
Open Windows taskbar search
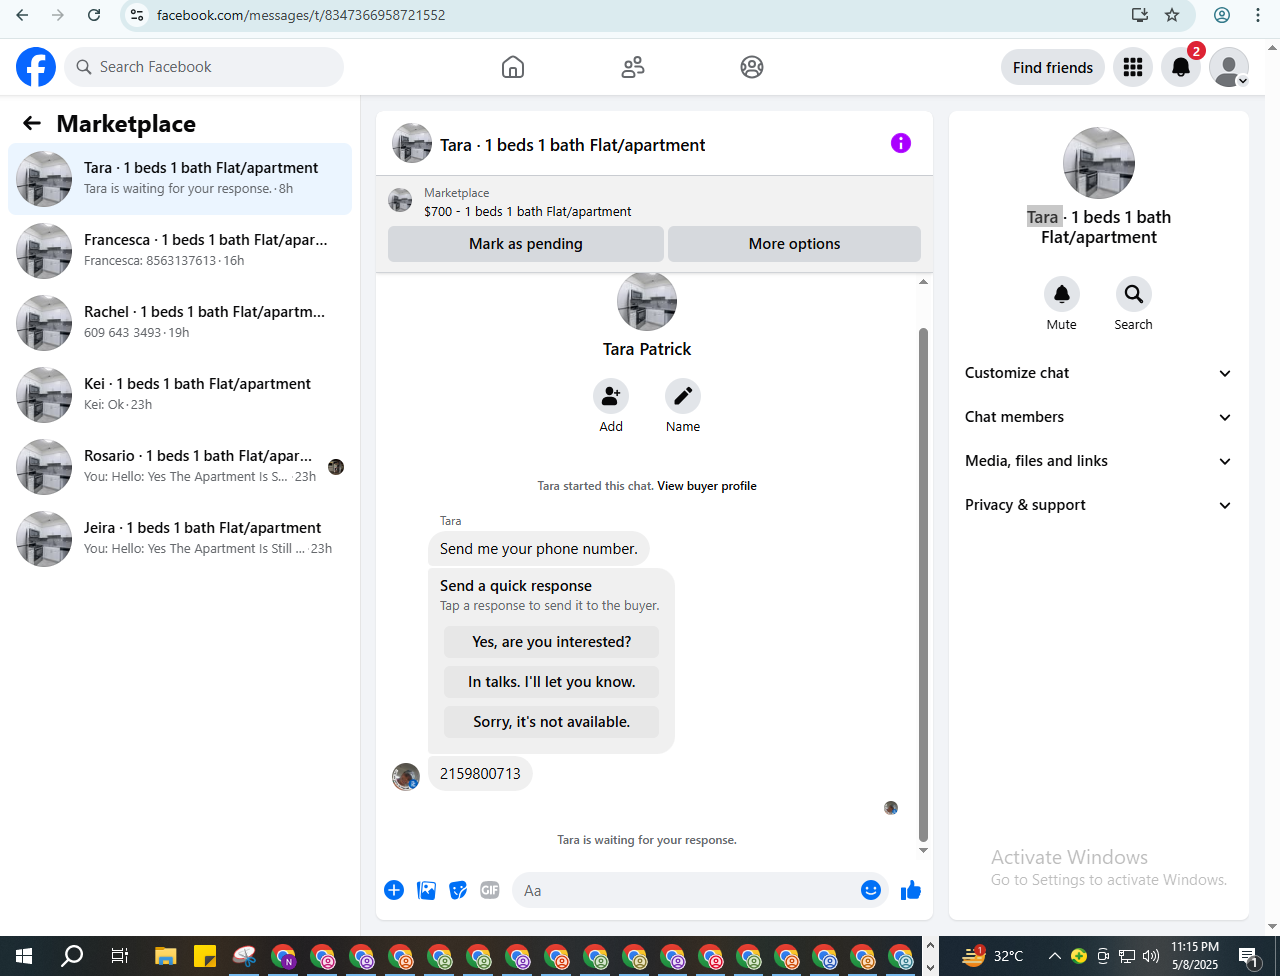72,956
